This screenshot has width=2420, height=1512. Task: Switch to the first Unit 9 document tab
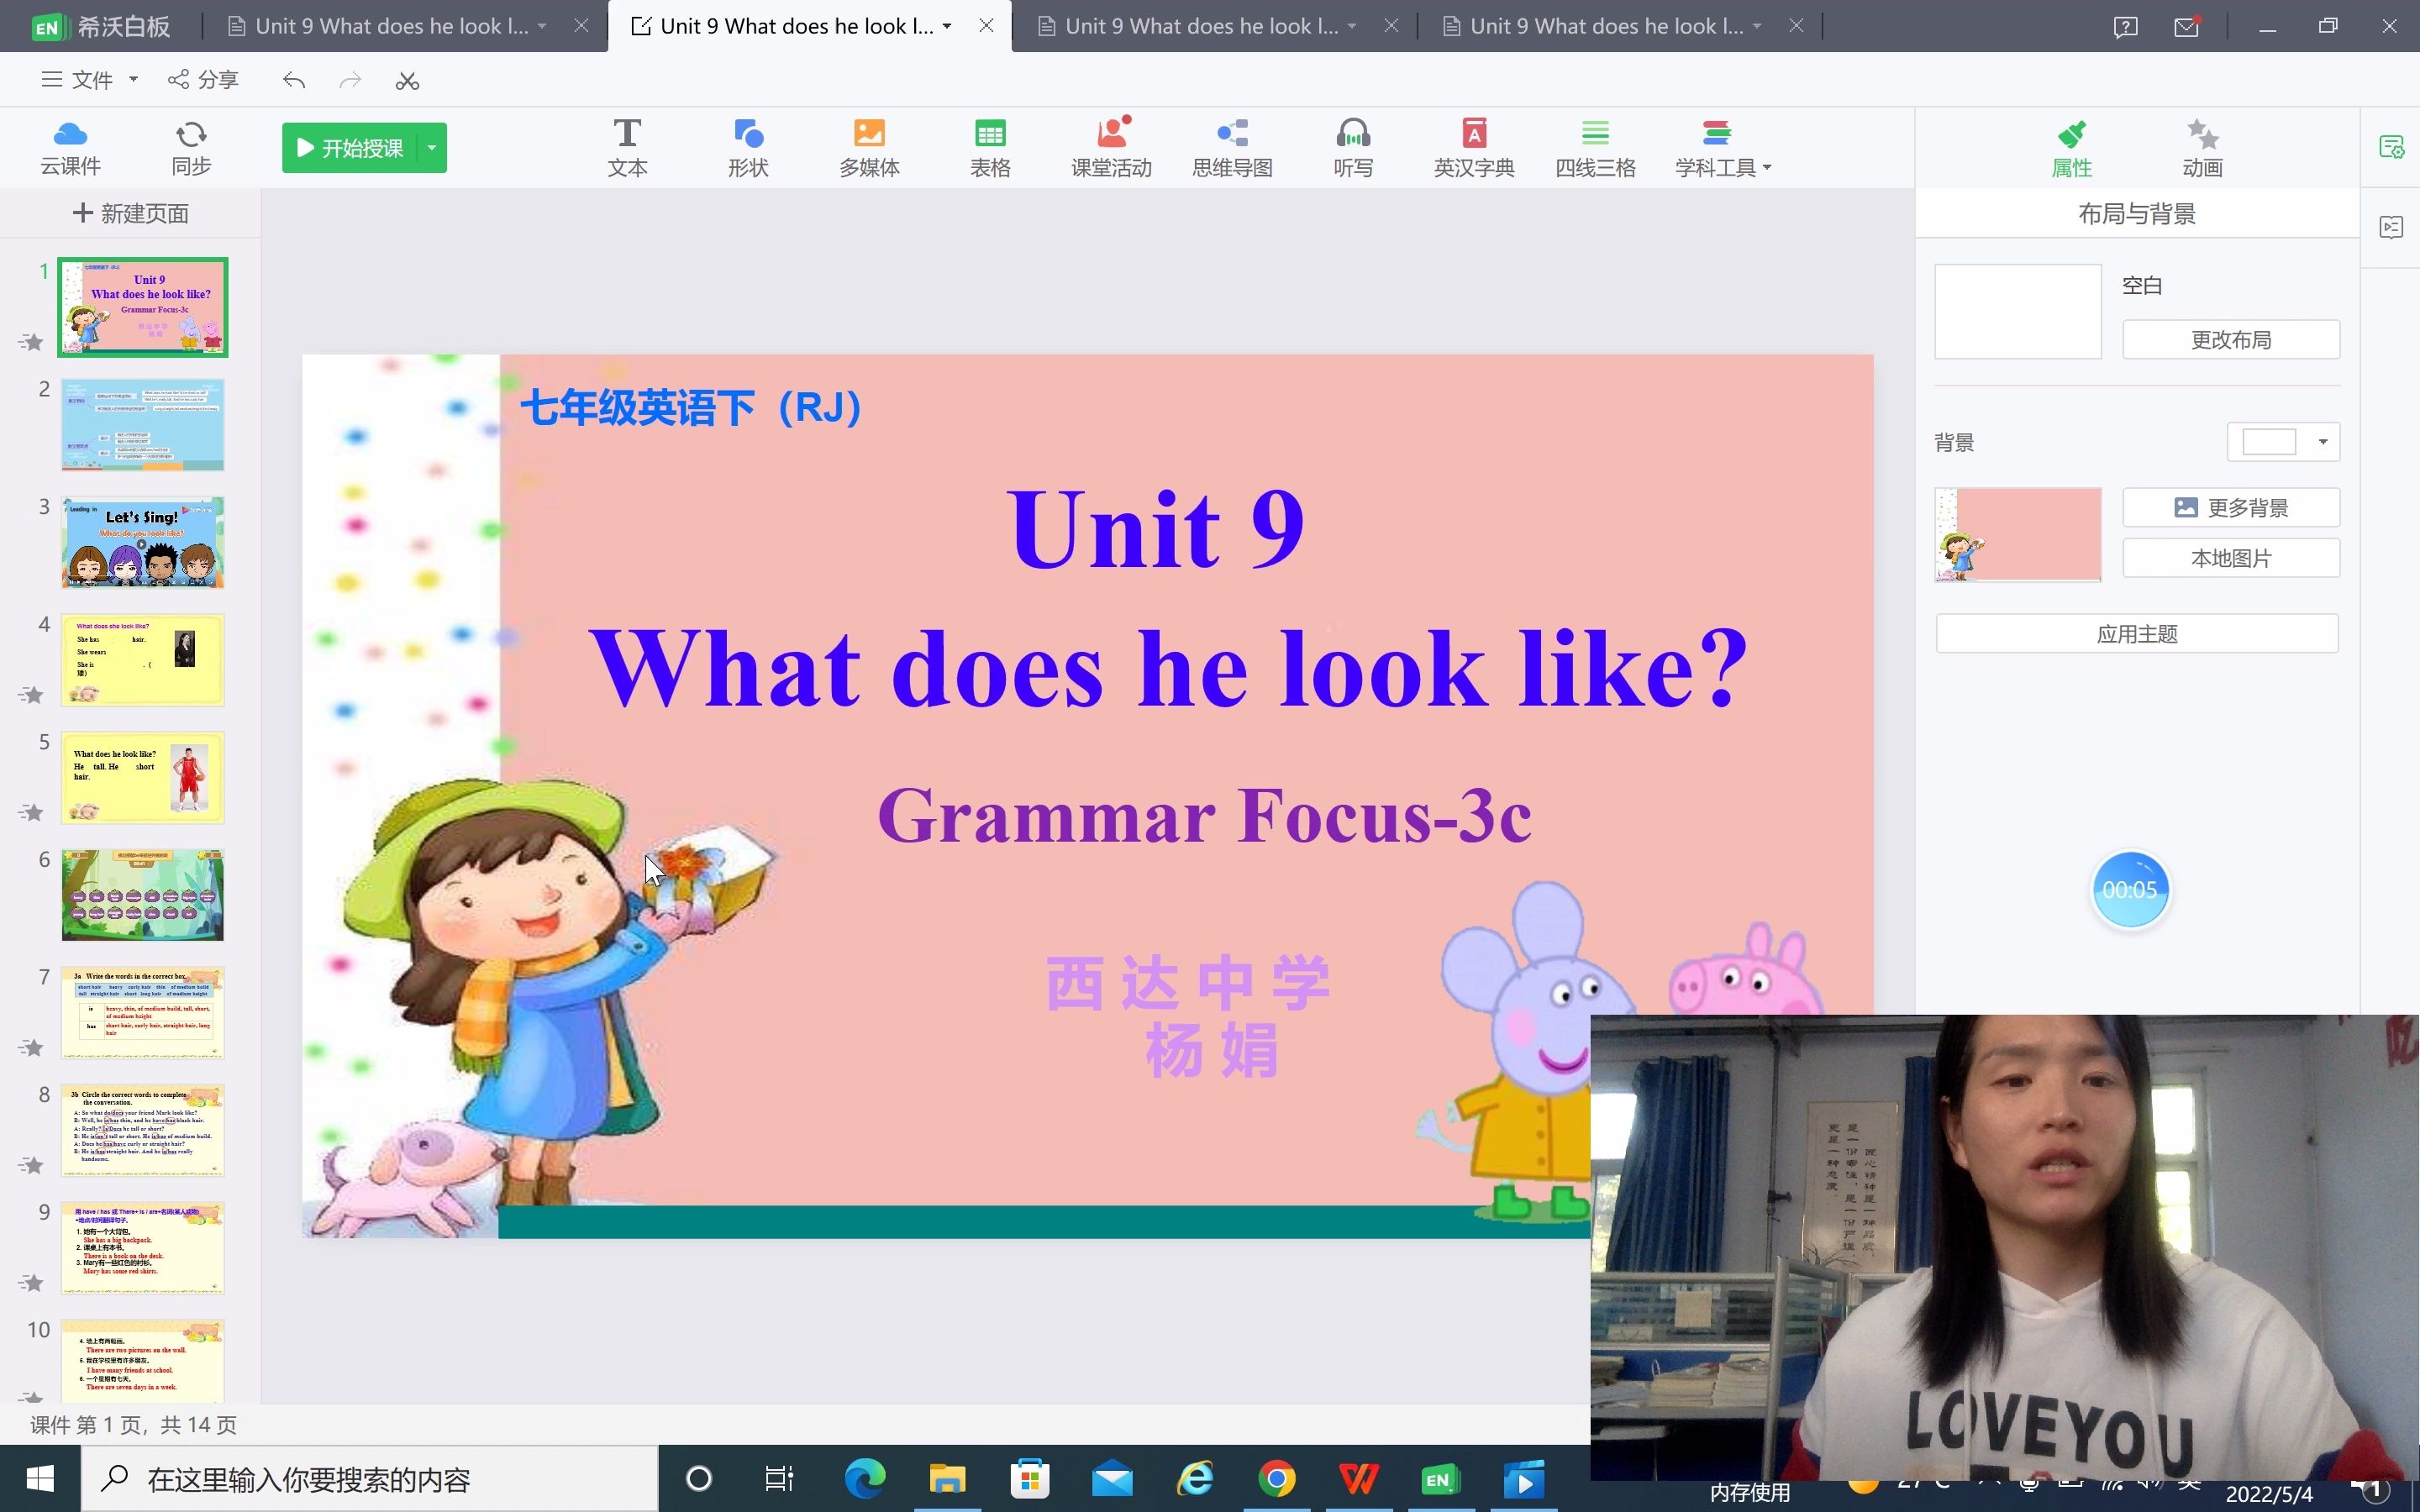pyautogui.click(x=391, y=27)
